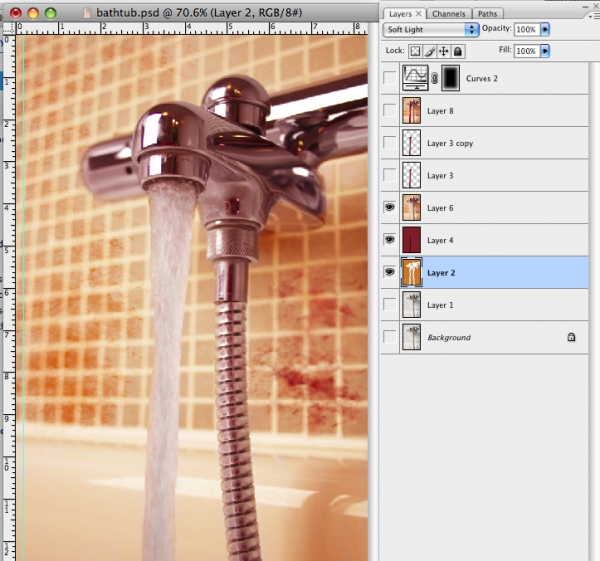The width and height of the screenshot is (600, 561).
Task: Select the Layer 1 name
Action: point(440,305)
